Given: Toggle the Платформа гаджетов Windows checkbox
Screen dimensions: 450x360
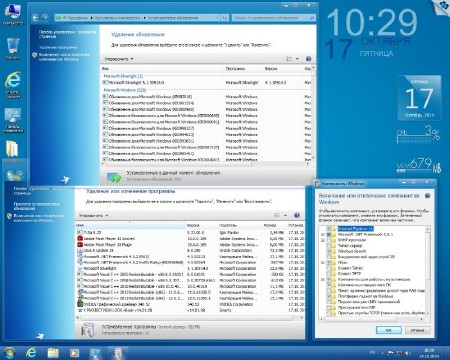Looking at the screenshot, I should [x=329, y=296].
